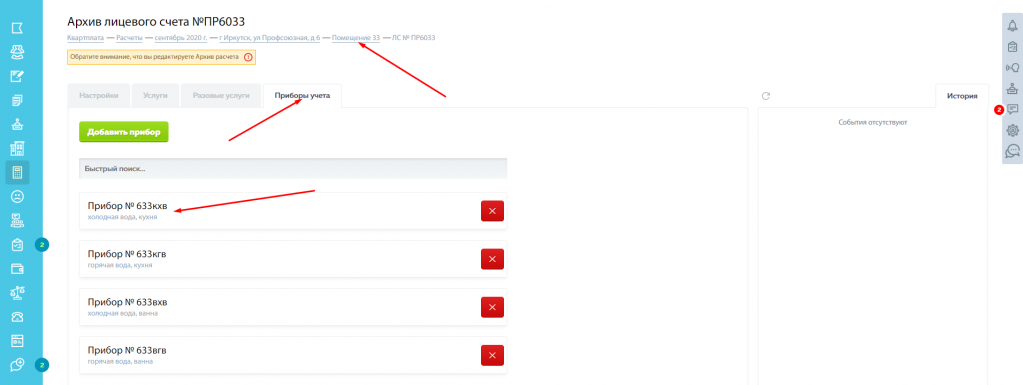
Task: Select the highlighted calculator icon in sidebar
Action: (18, 173)
